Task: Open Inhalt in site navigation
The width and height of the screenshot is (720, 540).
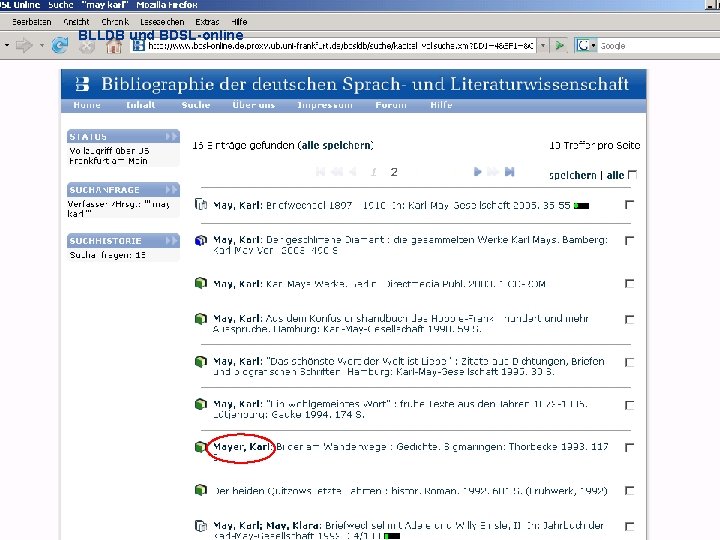Action: (x=141, y=105)
